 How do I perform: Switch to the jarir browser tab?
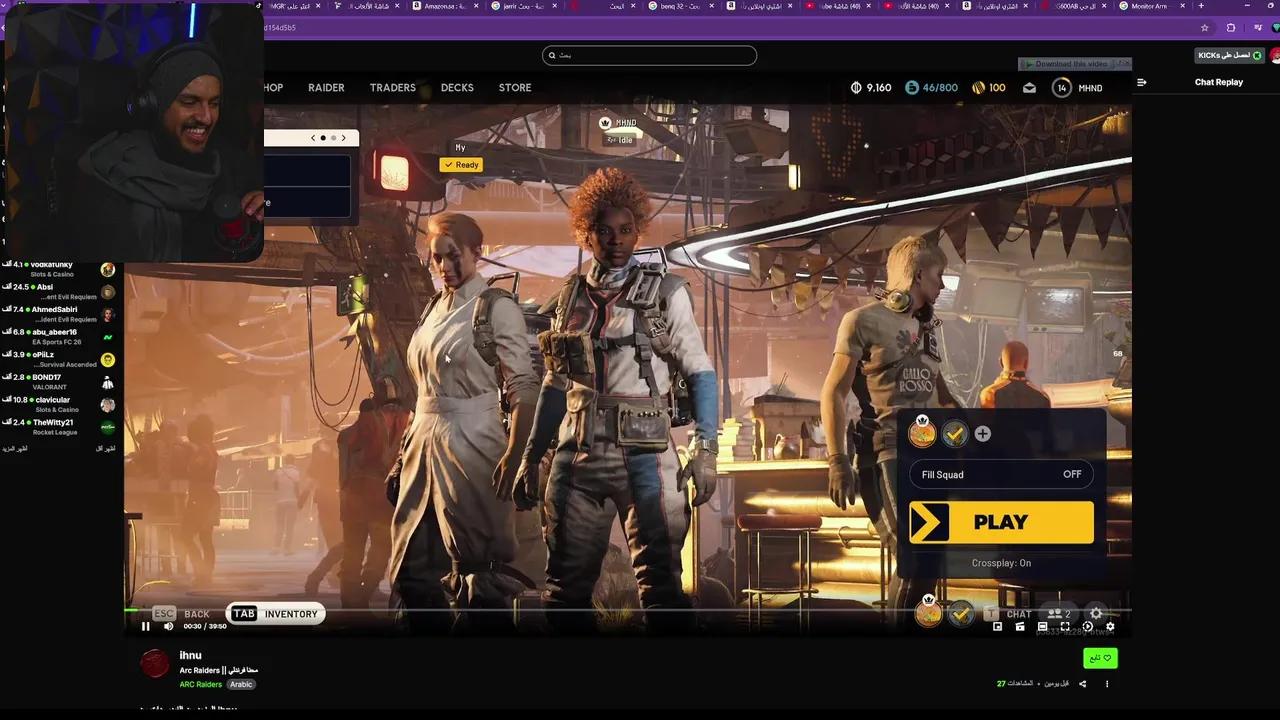pyautogui.click(x=524, y=6)
